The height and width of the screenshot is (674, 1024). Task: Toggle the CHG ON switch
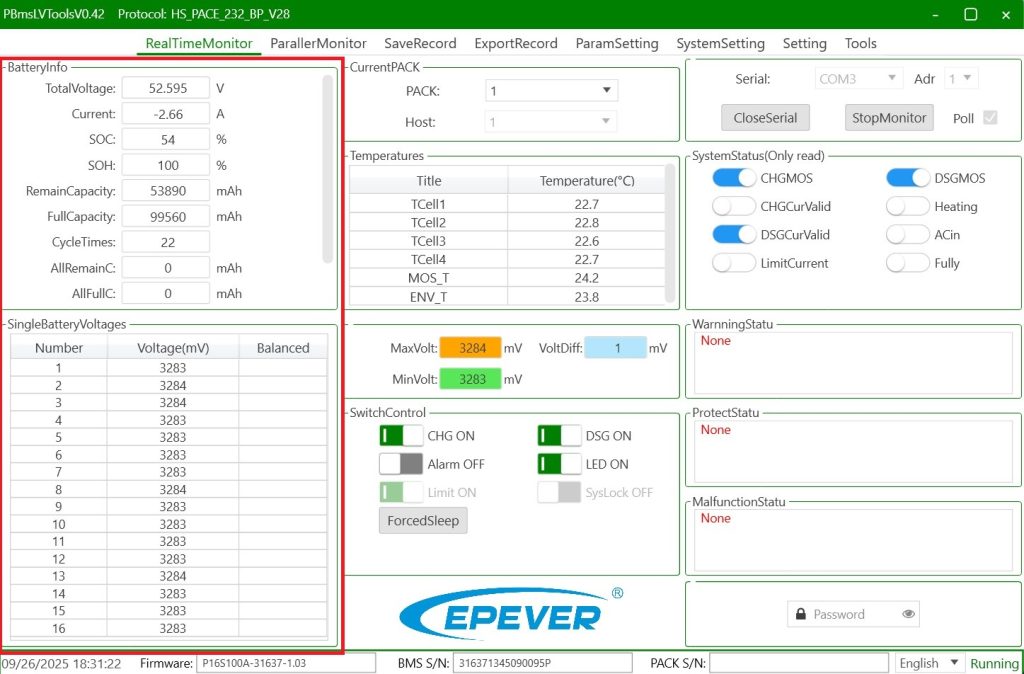point(400,436)
